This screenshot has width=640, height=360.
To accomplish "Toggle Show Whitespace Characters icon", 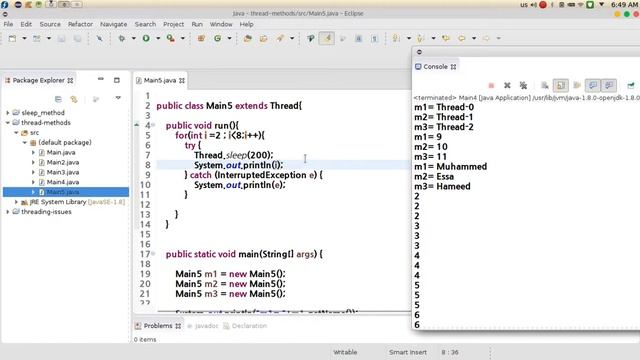I will 374,38.
